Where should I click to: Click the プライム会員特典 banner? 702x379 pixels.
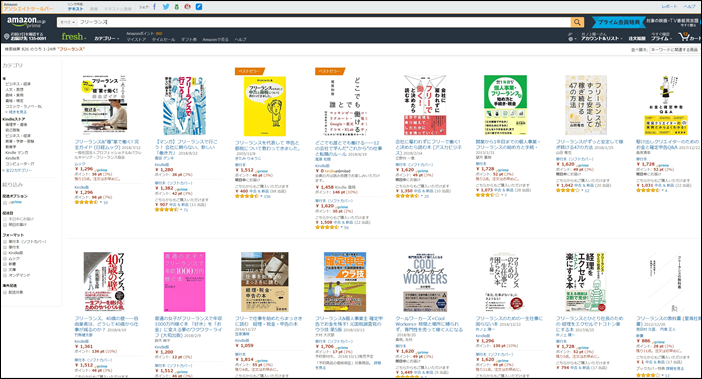[619, 22]
